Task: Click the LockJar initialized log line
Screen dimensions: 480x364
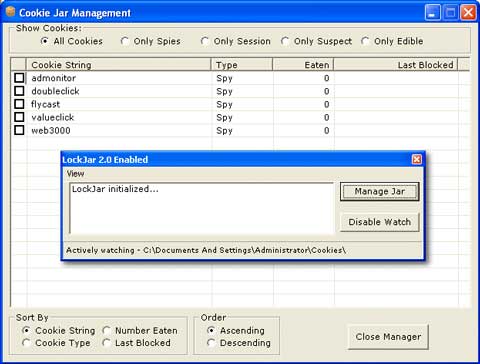Action: pos(115,189)
